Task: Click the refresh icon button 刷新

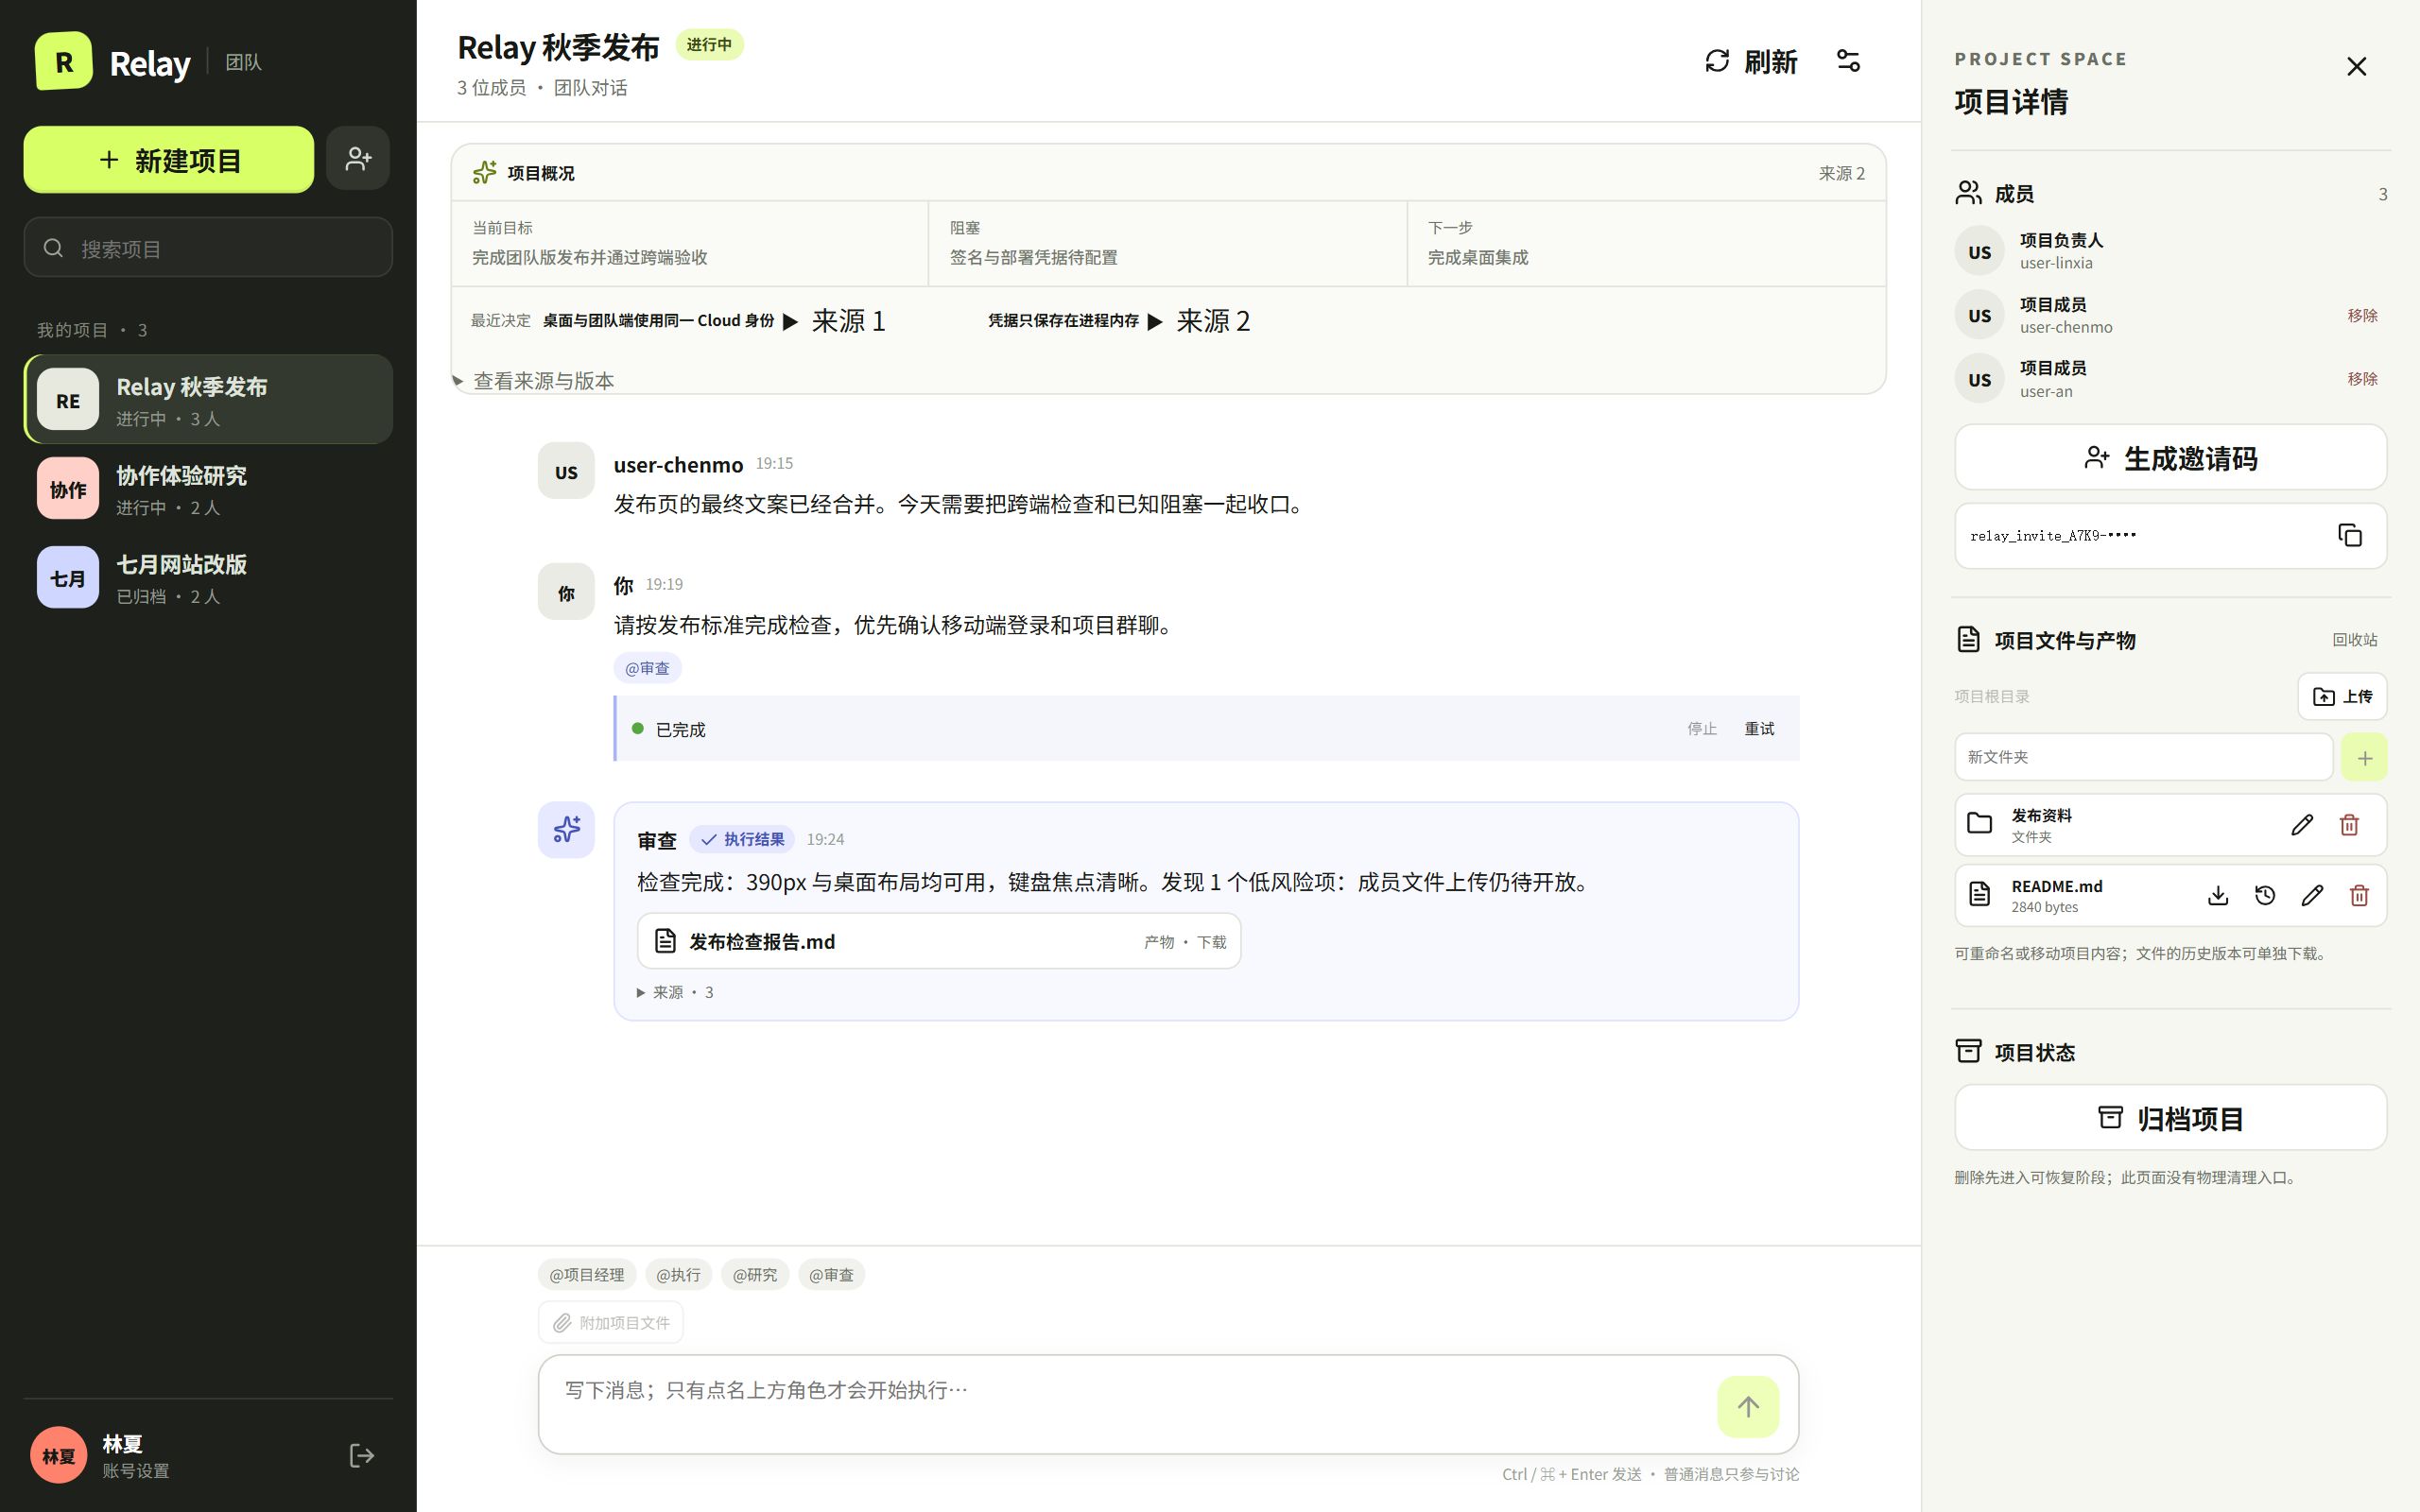Action: click(x=1751, y=61)
